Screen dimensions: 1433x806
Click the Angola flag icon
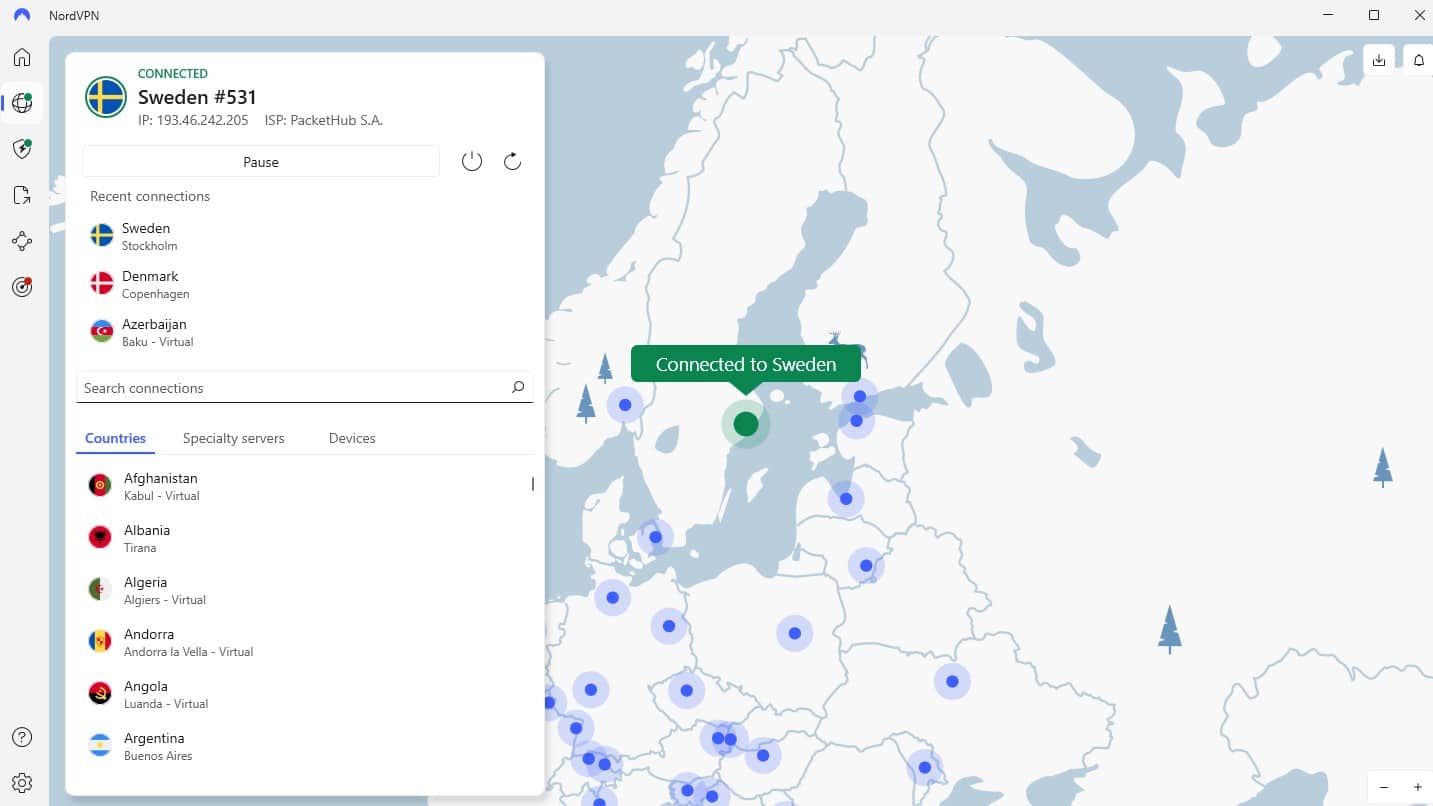click(100, 694)
